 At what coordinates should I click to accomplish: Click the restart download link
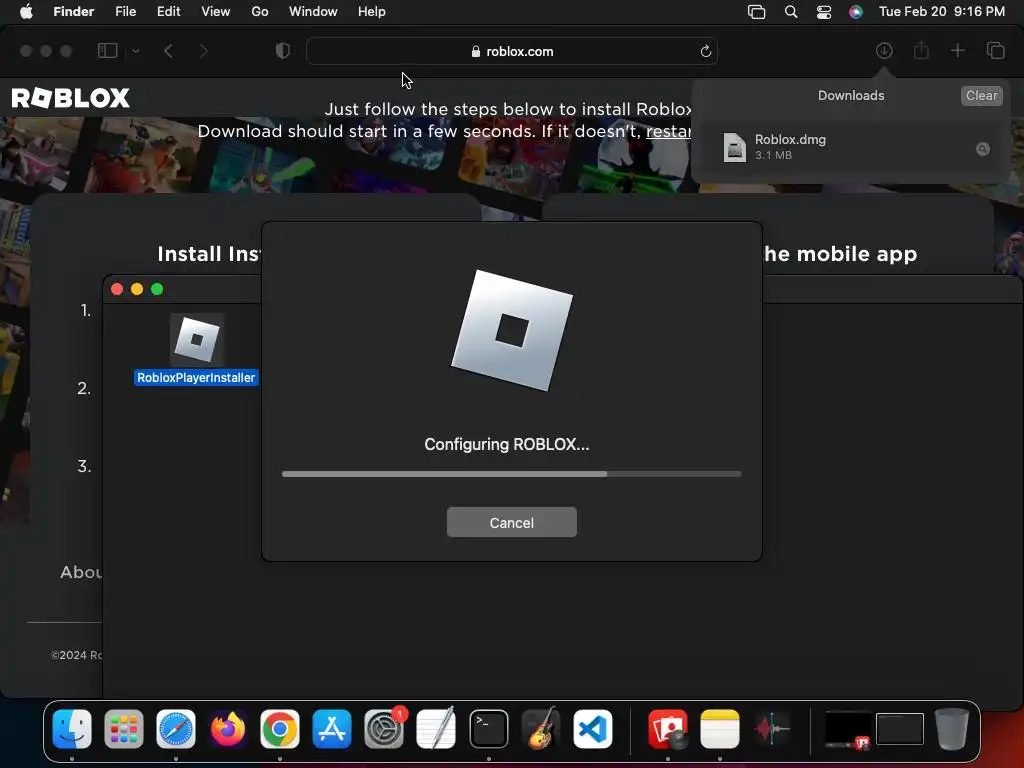point(668,131)
